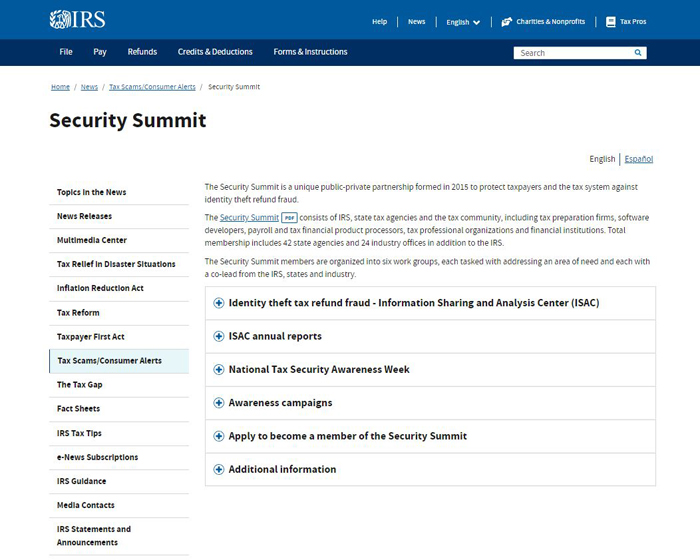Open Forms & Instructions menu

coord(310,52)
